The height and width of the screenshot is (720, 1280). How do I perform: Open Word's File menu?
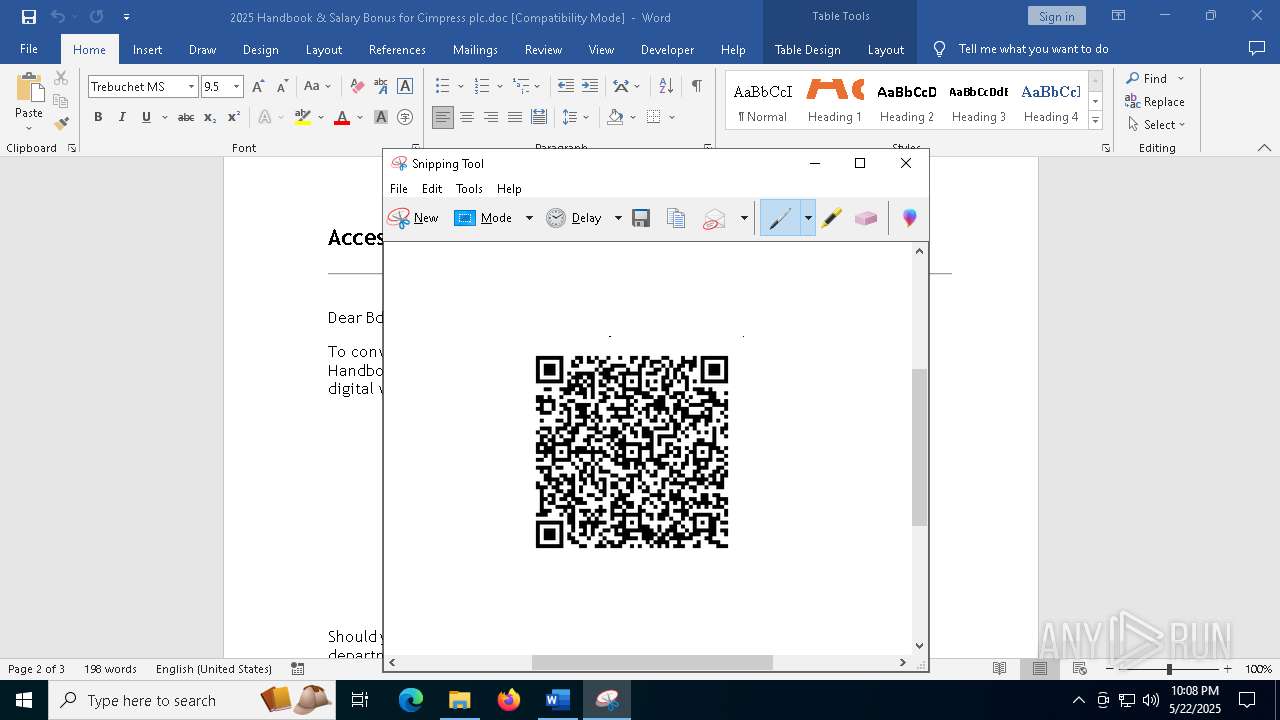[x=29, y=49]
